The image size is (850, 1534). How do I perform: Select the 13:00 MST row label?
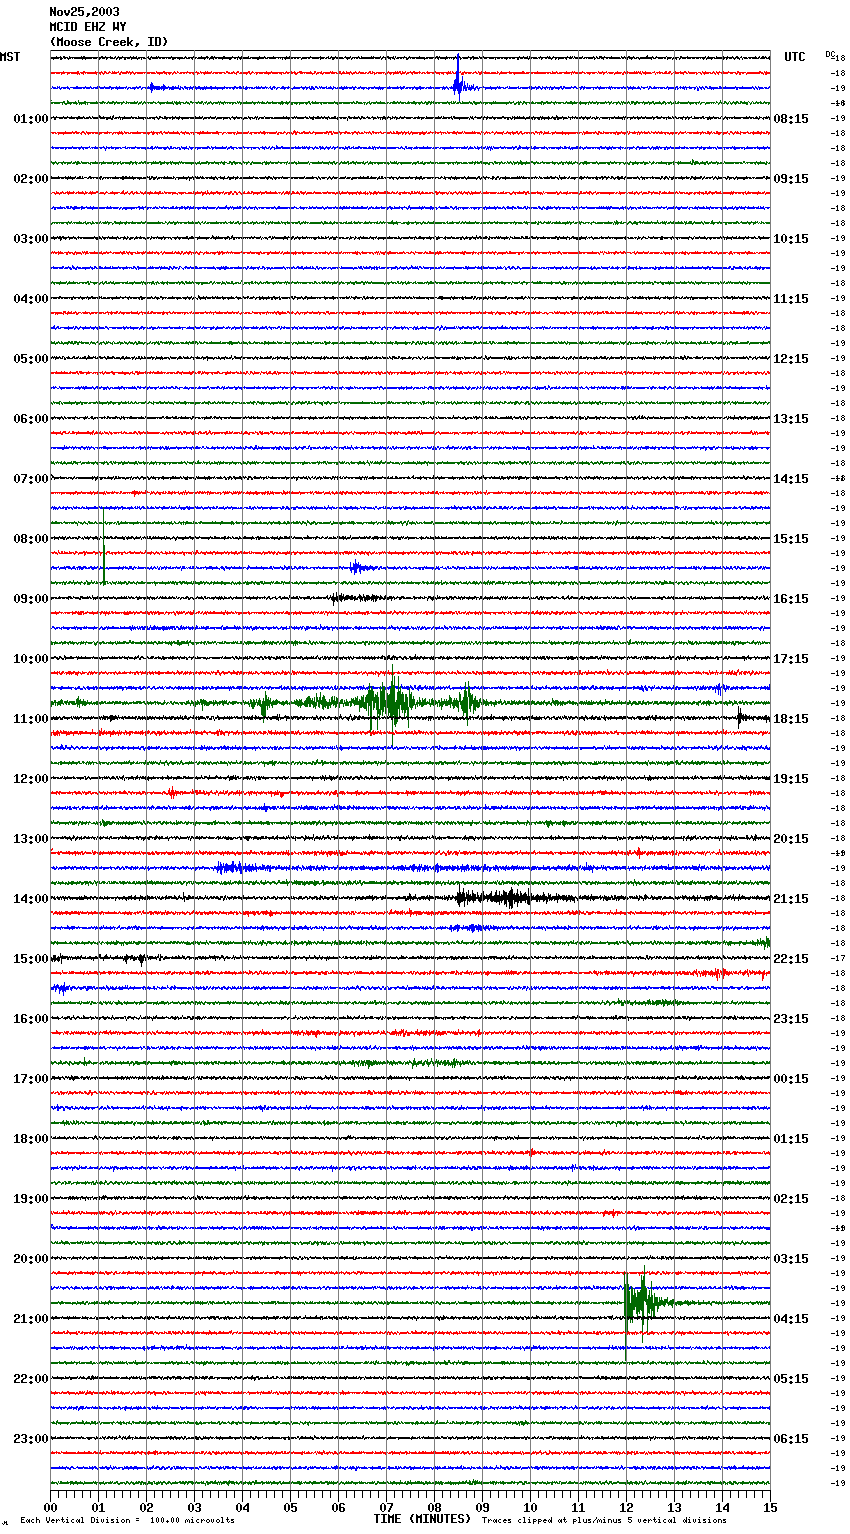[31, 839]
